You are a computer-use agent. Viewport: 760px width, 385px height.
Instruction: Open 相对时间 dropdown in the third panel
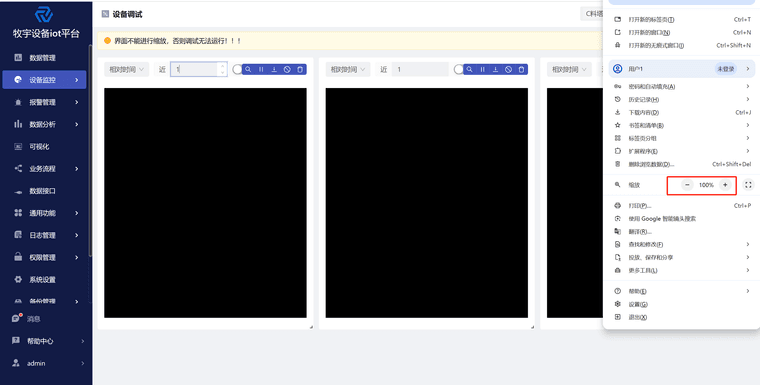pyautogui.click(x=569, y=70)
